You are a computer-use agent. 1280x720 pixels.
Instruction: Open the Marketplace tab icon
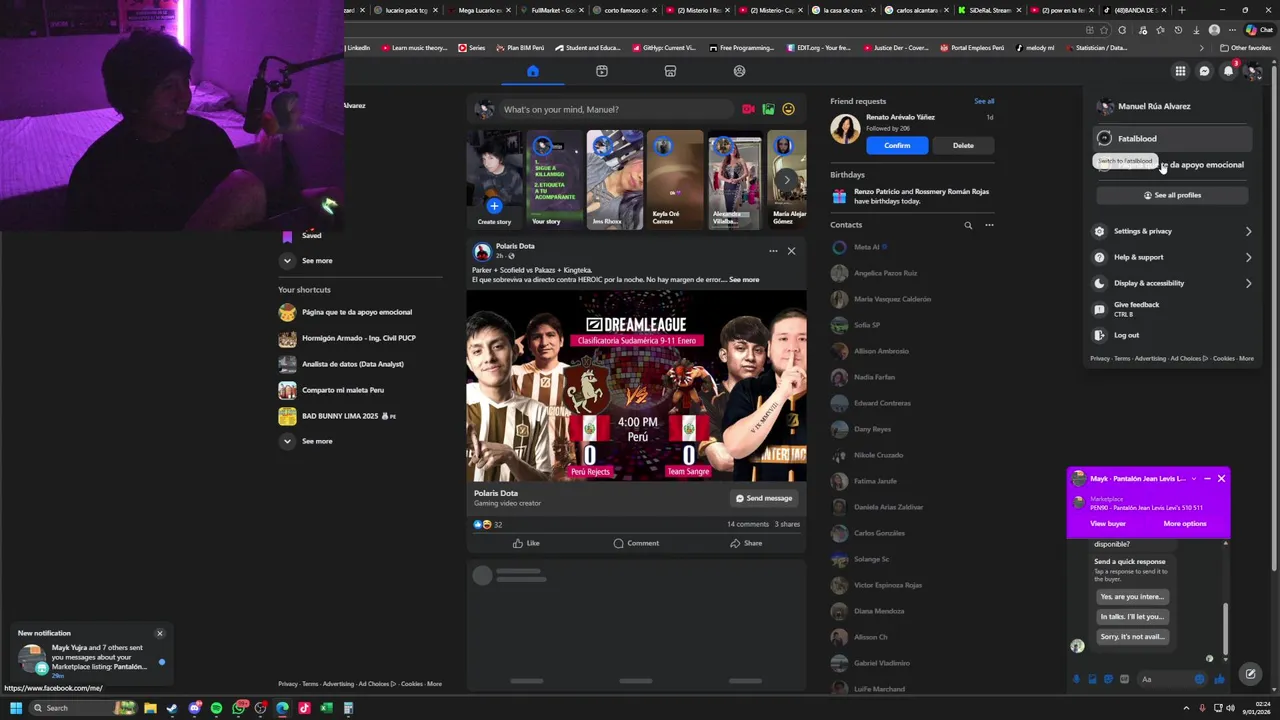point(670,71)
